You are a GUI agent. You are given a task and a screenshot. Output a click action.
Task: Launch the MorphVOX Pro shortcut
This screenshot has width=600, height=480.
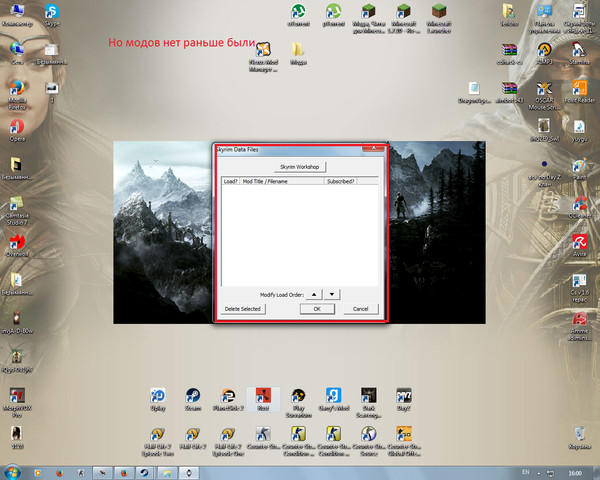(17, 403)
